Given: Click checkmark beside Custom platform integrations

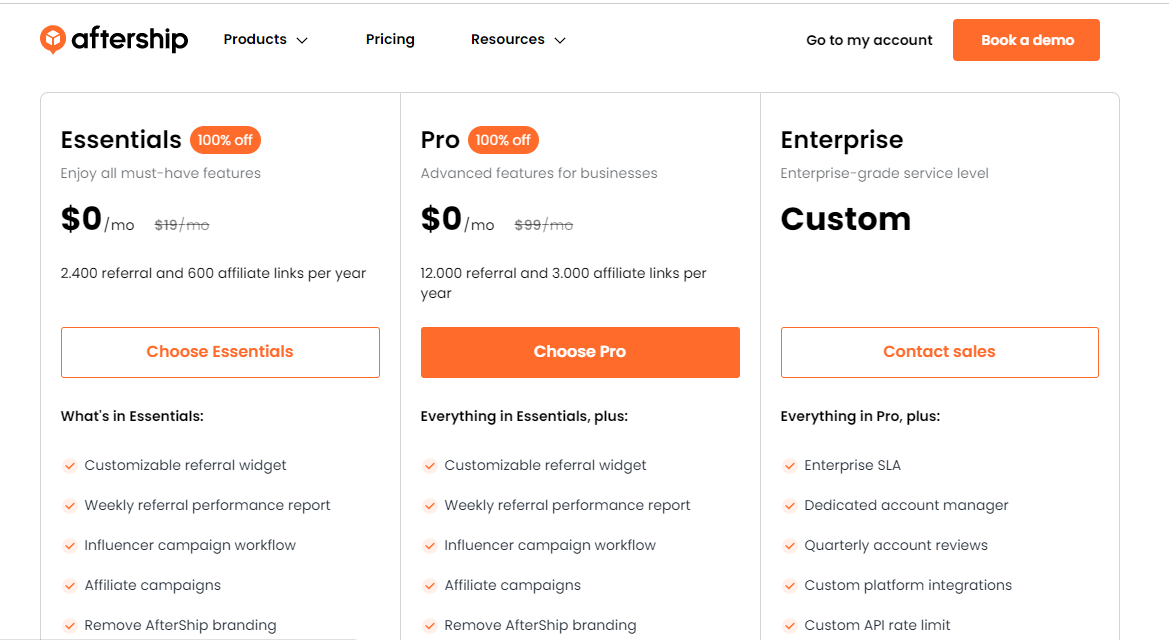Looking at the screenshot, I should (x=790, y=585).
